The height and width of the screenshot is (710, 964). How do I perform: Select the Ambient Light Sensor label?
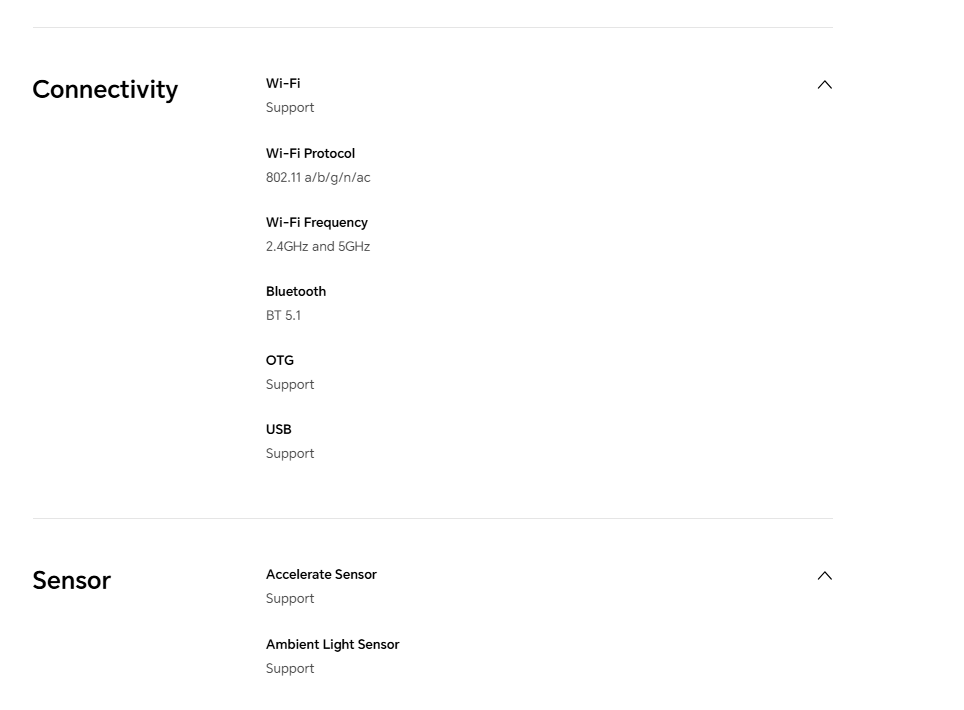click(x=333, y=644)
